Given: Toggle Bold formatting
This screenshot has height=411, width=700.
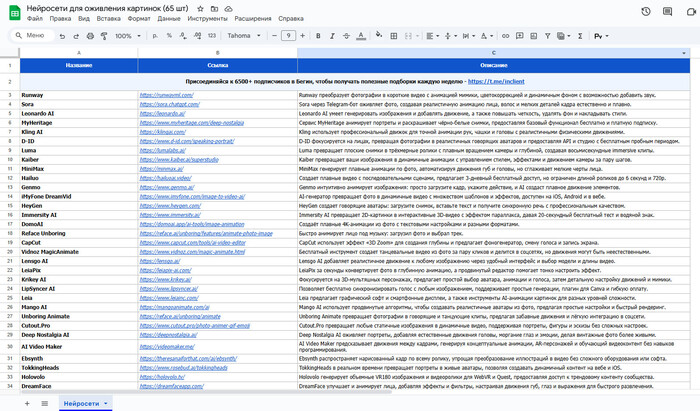Looking at the screenshot, I should 319,35.
